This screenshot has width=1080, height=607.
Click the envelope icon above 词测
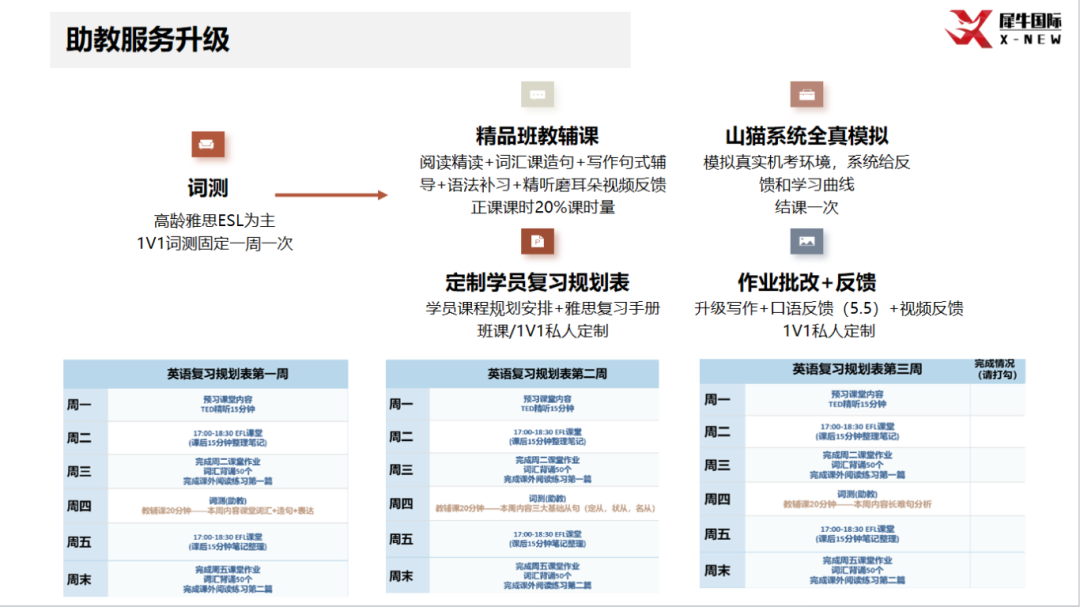click(x=207, y=145)
